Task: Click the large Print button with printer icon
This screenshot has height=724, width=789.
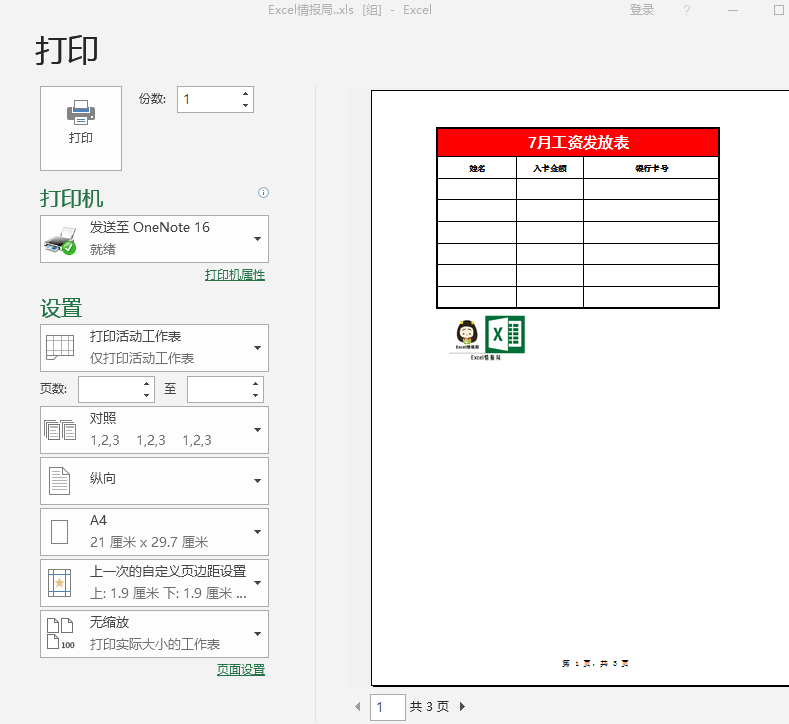Action: [81, 128]
